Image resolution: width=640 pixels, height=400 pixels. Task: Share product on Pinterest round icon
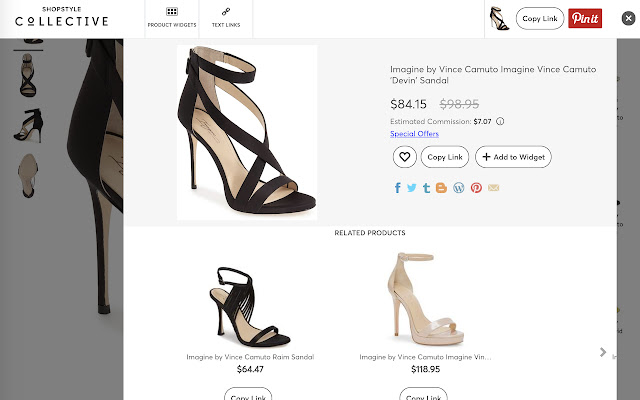pos(476,188)
